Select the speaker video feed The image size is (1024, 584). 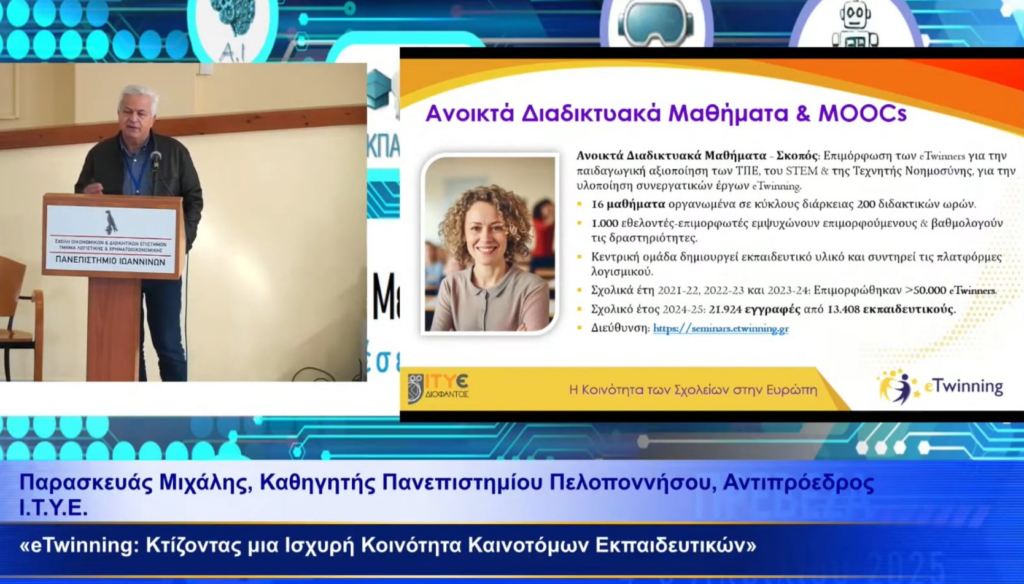click(183, 221)
